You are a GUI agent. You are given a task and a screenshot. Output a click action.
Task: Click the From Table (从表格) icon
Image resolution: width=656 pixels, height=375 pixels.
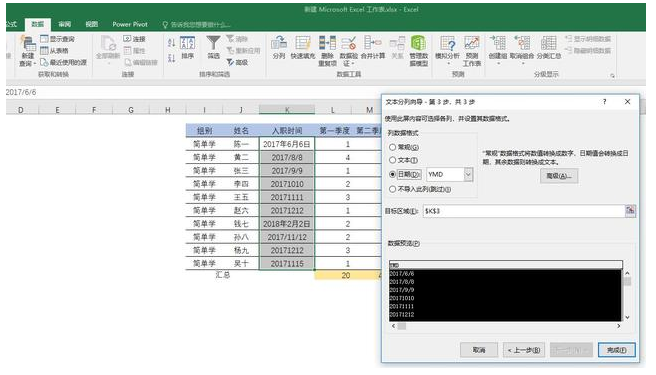[x=44, y=51]
